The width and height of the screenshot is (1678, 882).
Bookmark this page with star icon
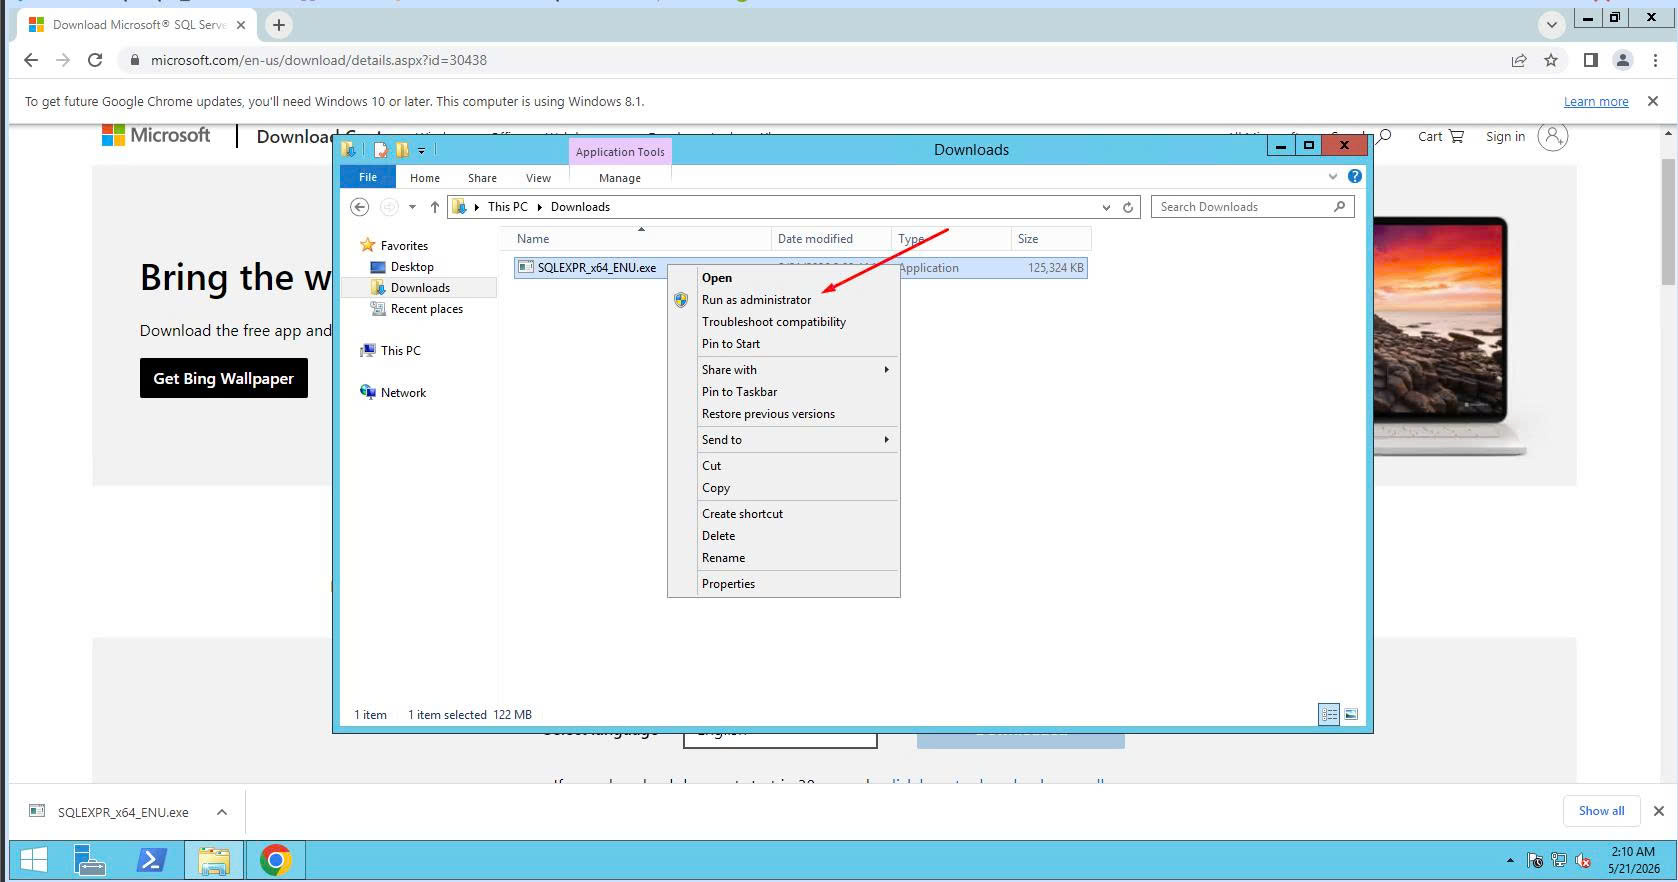[x=1551, y=60]
